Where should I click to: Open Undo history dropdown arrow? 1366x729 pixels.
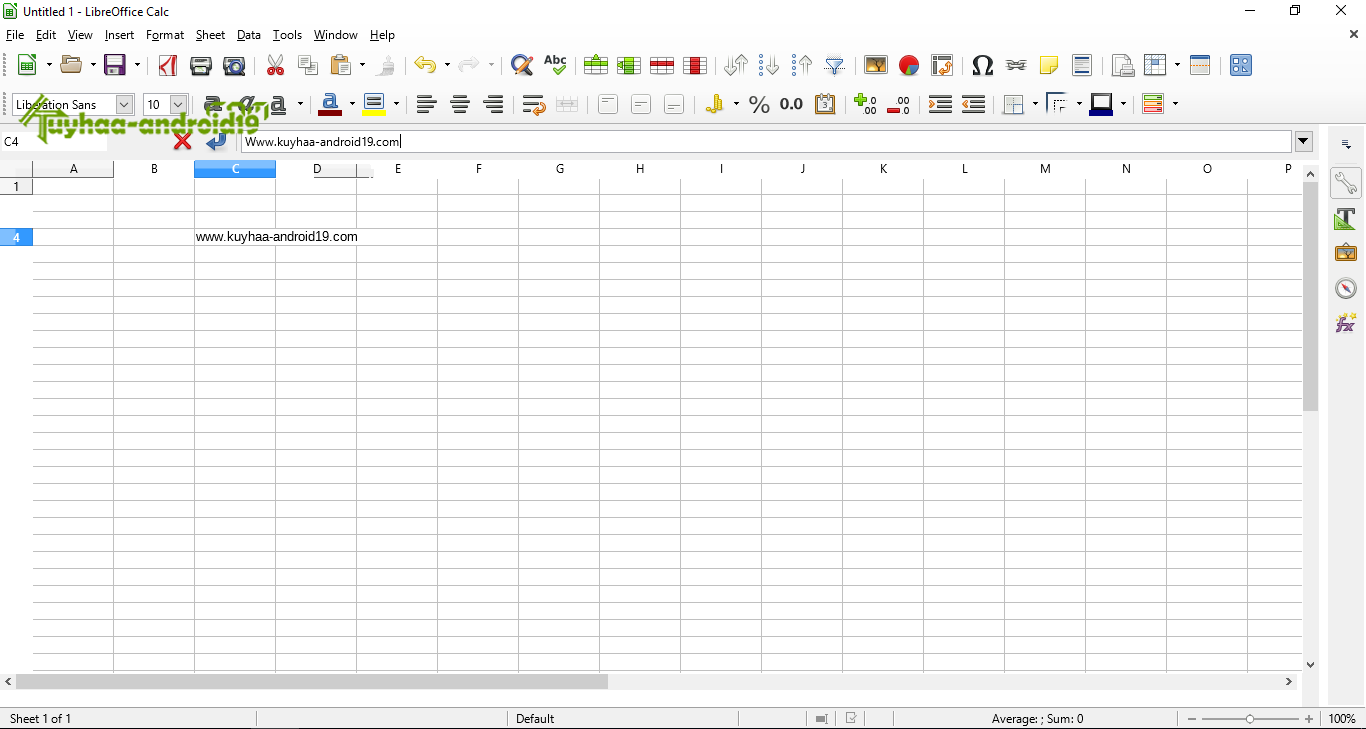447,65
